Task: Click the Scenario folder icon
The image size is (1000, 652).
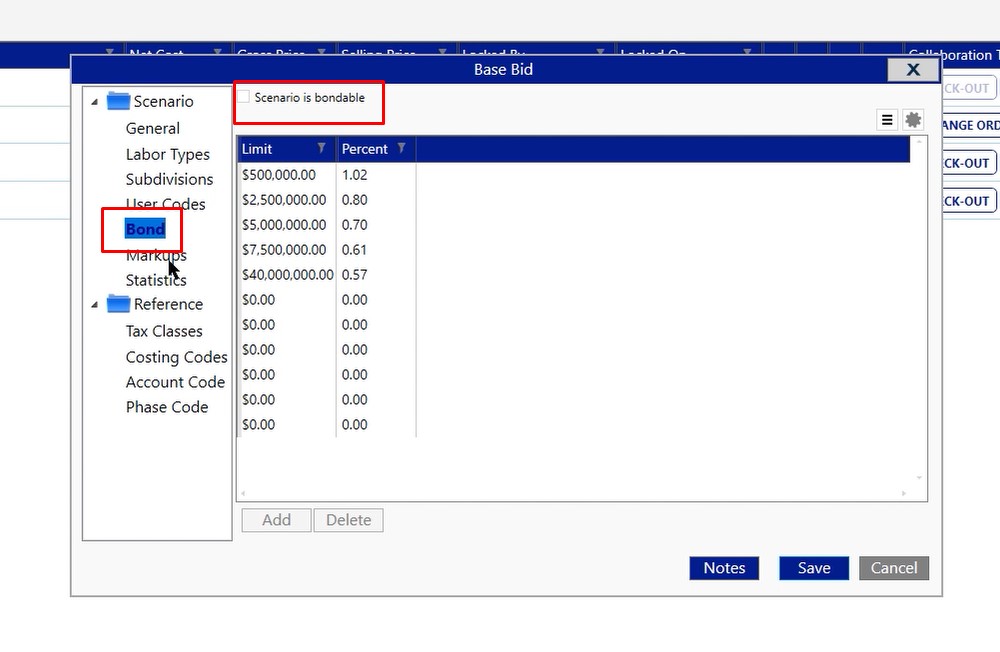Action: pos(119,101)
